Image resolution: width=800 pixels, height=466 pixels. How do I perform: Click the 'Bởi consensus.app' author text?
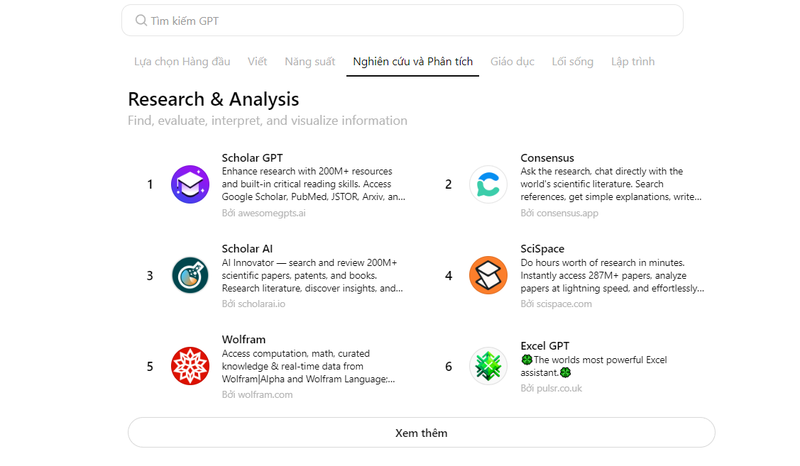point(559,213)
